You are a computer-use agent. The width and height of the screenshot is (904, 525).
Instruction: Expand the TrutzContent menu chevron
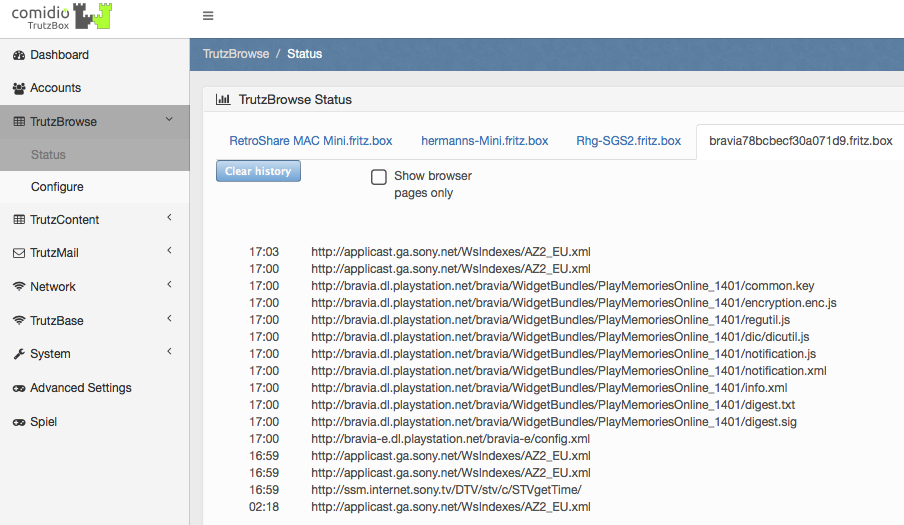(x=170, y=217)
